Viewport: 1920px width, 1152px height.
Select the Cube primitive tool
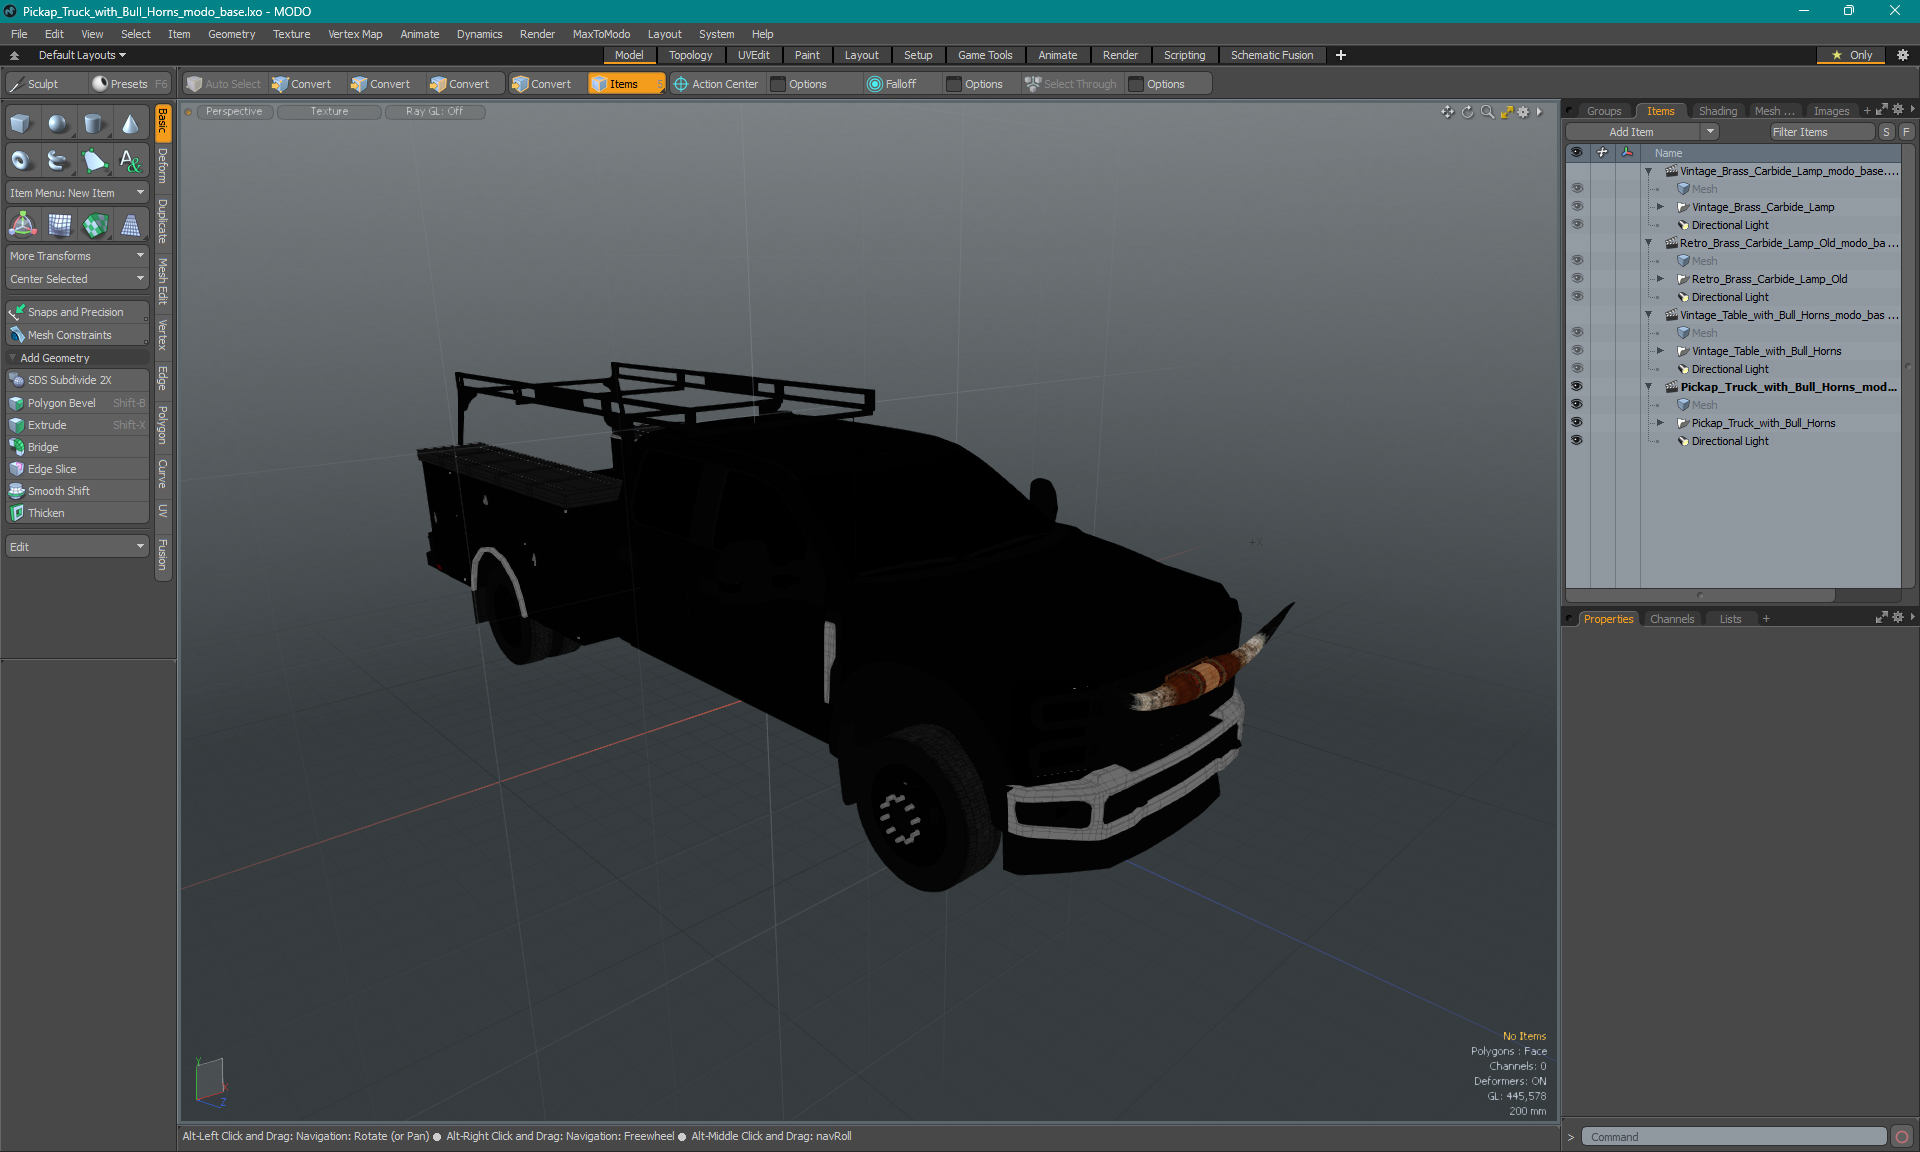tap(21, 124)
